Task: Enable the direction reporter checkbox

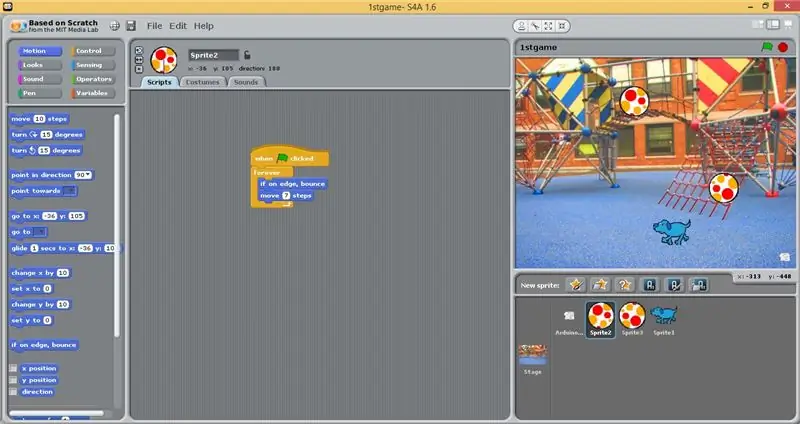Action: coord(13,392)
